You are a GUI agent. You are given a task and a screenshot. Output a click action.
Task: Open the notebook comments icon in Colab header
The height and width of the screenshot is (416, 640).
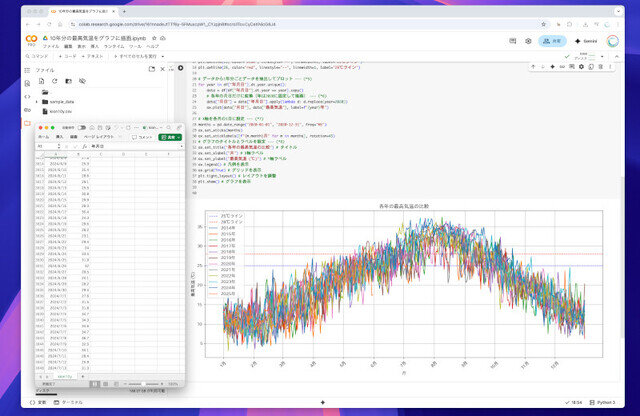pos(513,41)
